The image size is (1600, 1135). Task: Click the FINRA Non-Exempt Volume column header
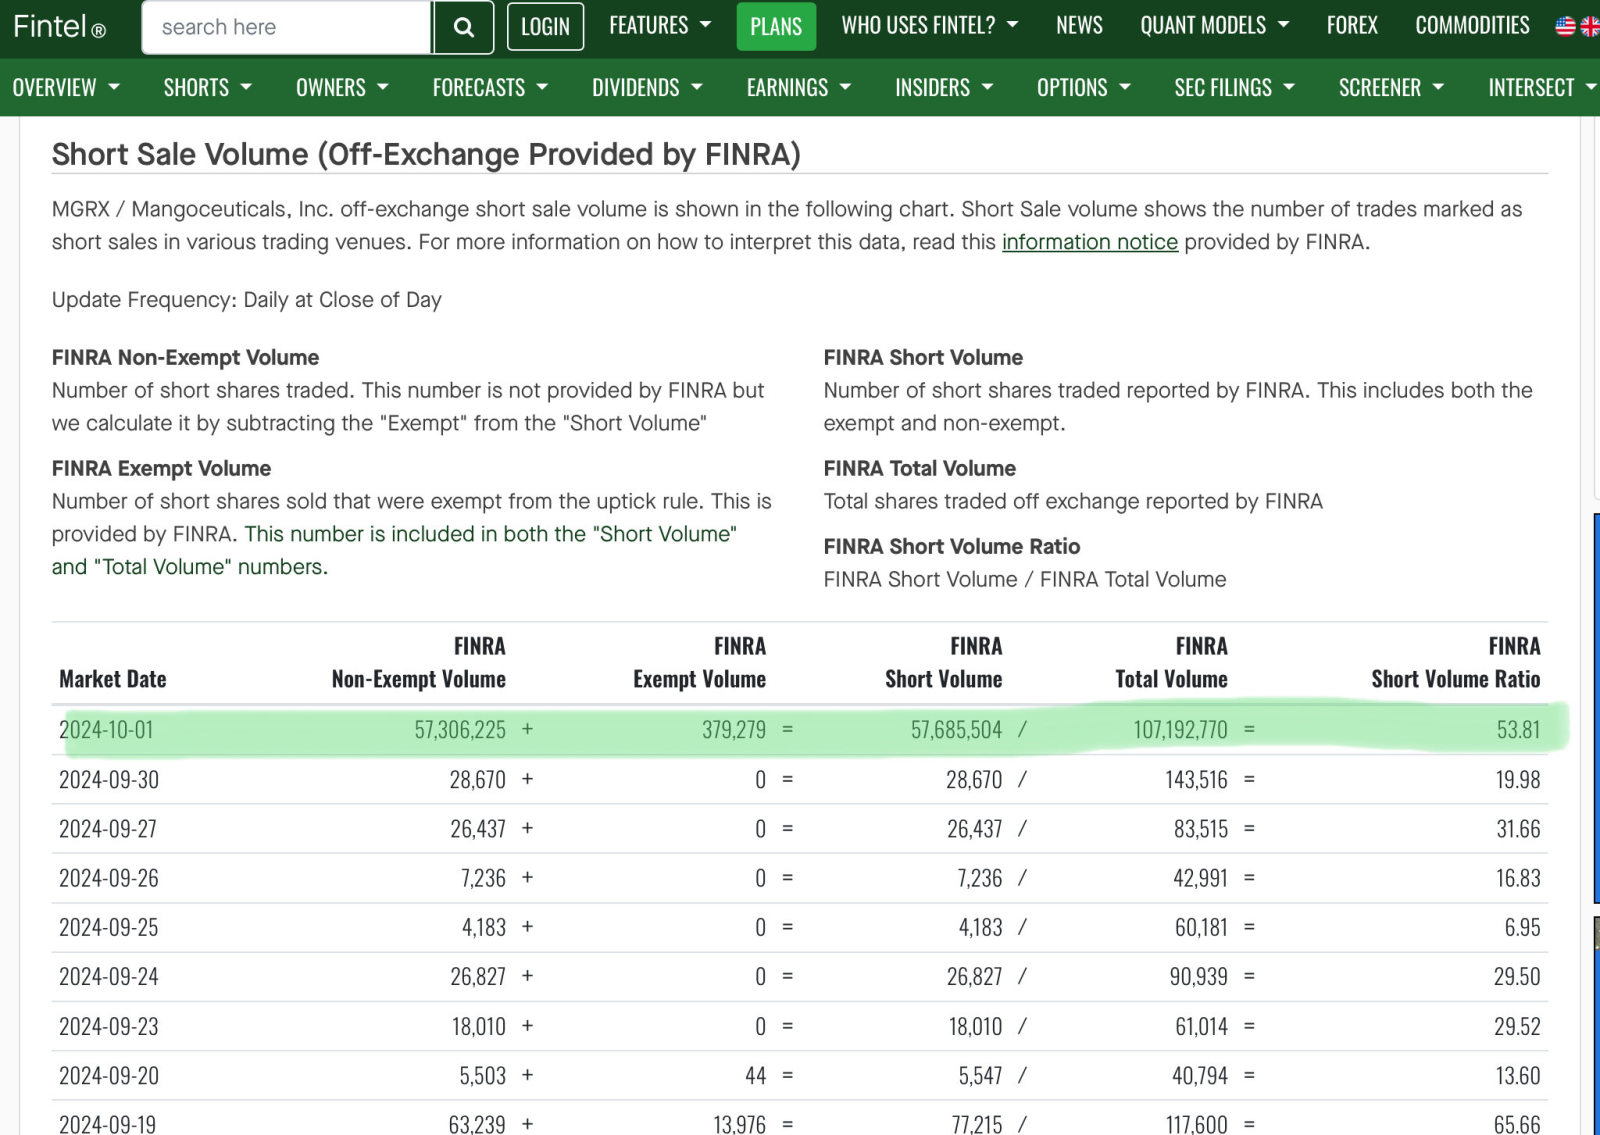click(x=418, y=662)
